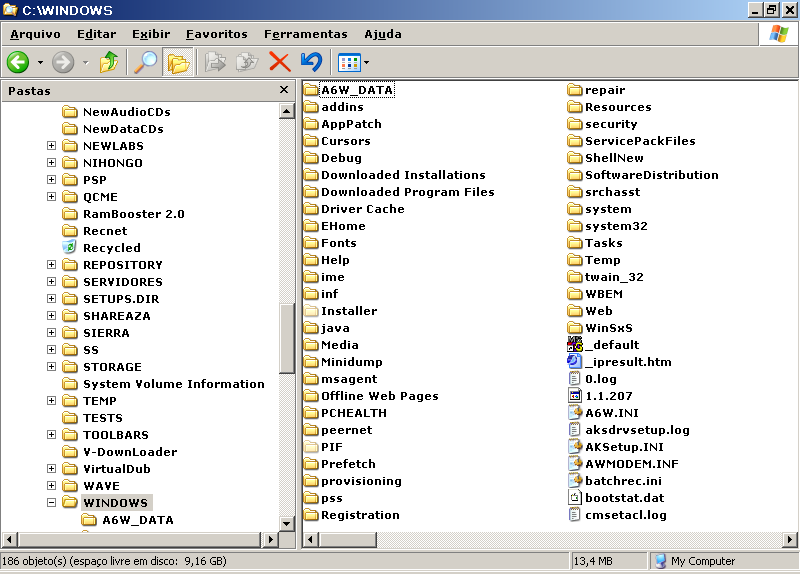Open the Editar menu

coord(96,34)
